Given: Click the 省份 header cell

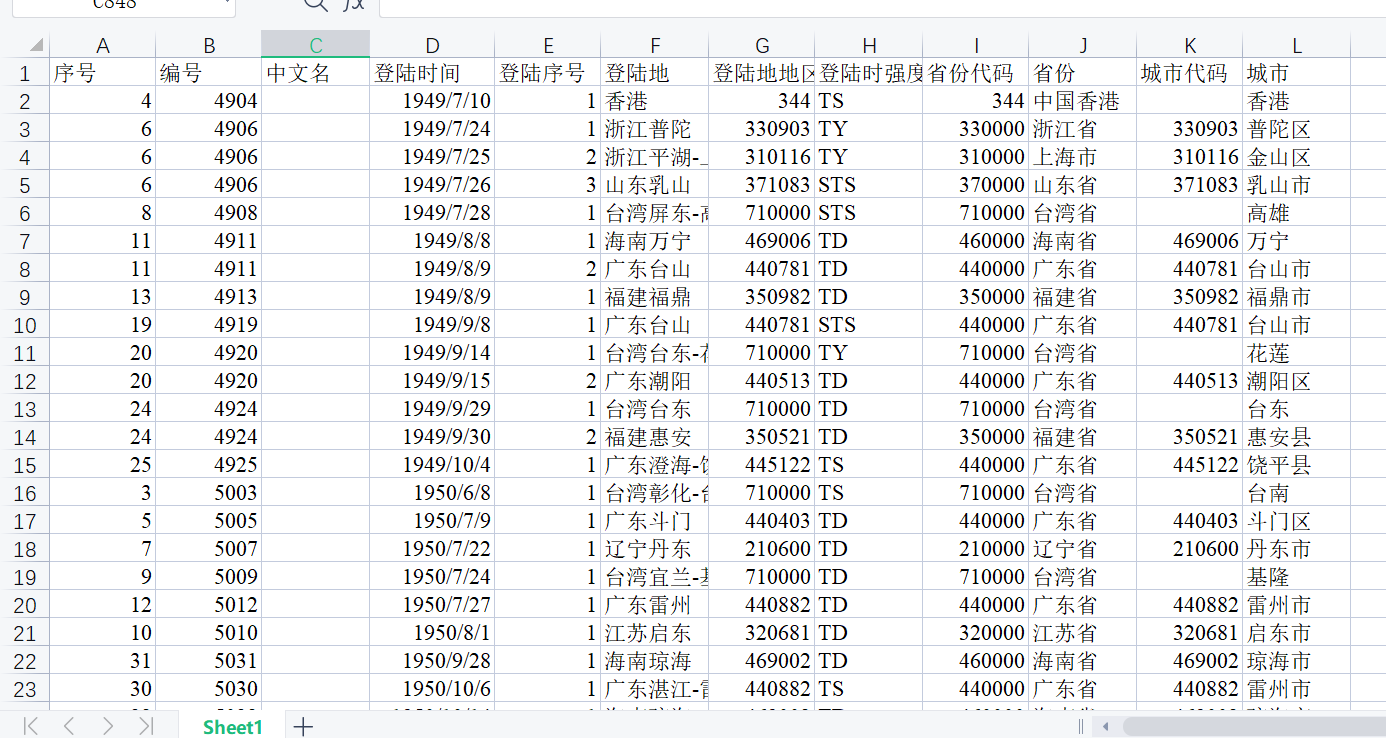Looking at the screenshot, I should (1083, 73).
